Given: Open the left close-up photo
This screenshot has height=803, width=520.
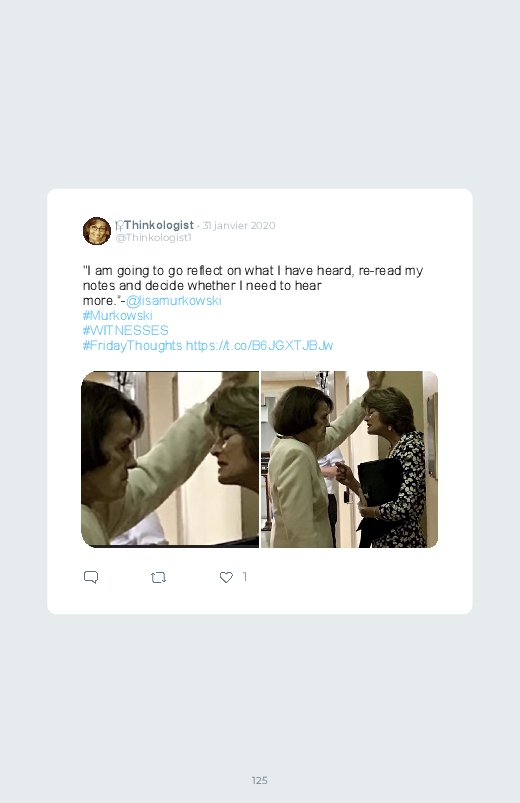Looking at the screenshot, I should tap(170, 459).
